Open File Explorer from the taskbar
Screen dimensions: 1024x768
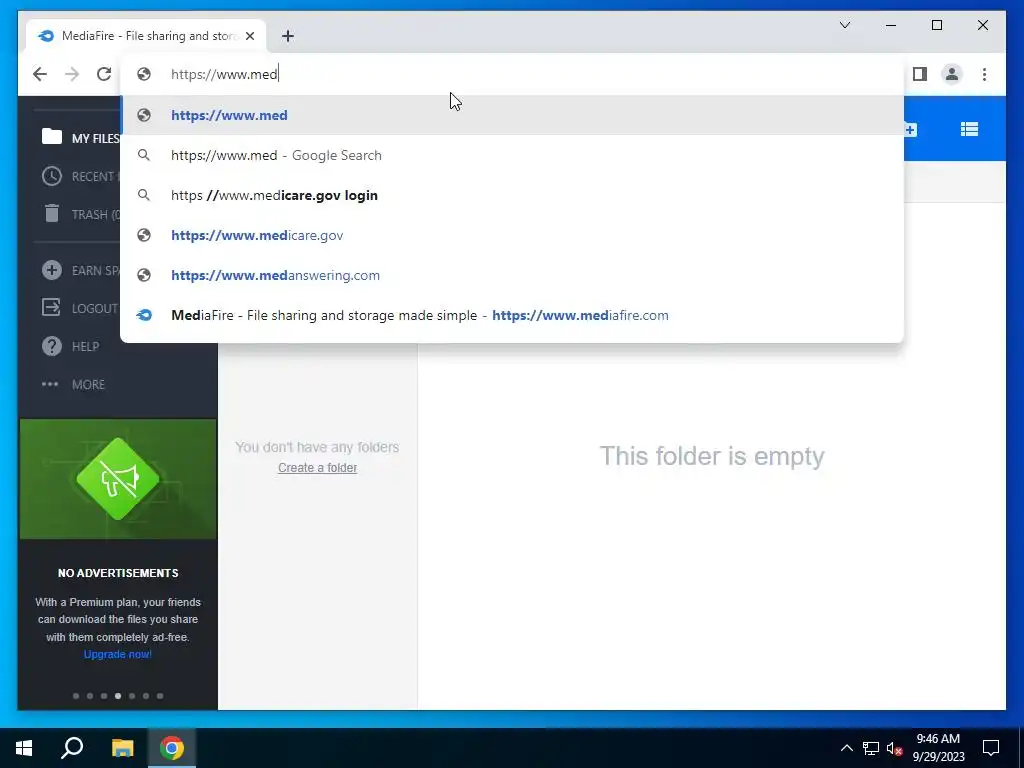tap(122, 748)
